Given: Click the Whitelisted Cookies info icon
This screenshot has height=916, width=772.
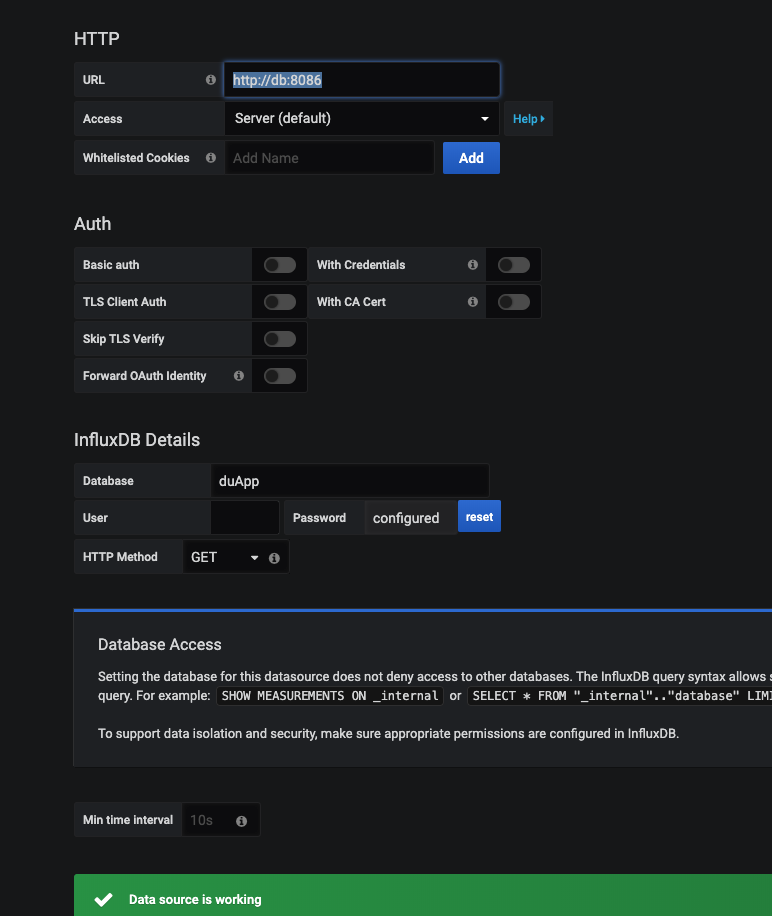Looking at the screenshot, I should 211,158.
